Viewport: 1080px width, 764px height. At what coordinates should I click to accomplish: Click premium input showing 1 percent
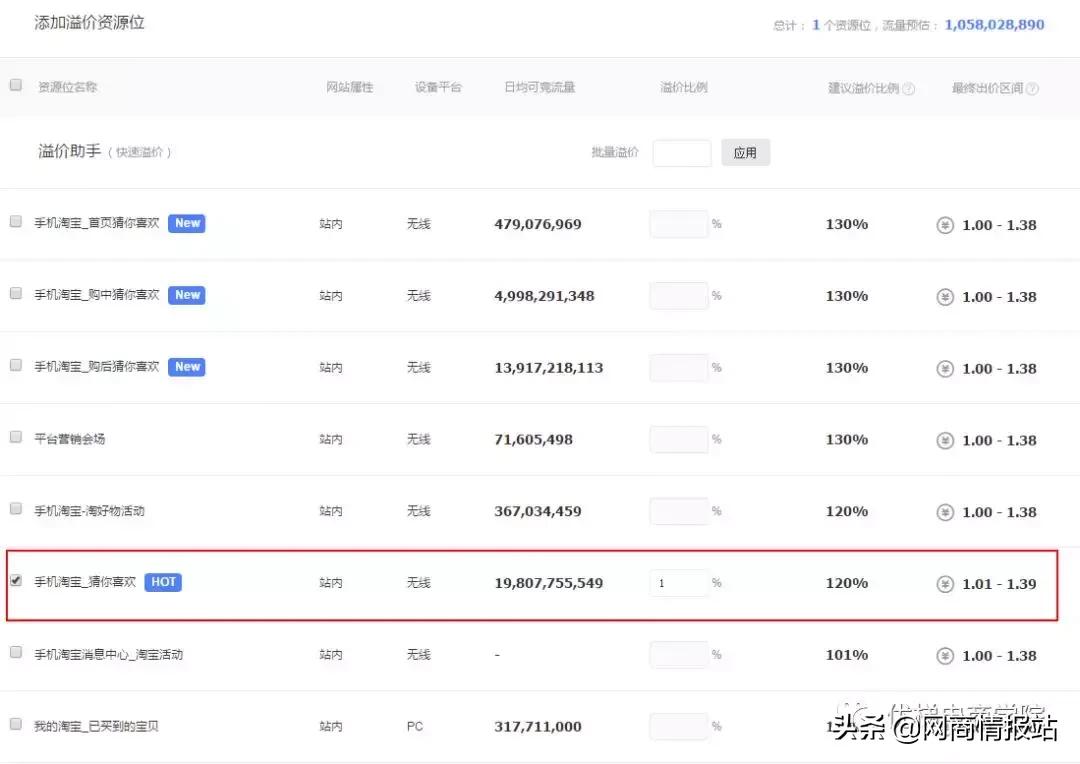point(678,583)
